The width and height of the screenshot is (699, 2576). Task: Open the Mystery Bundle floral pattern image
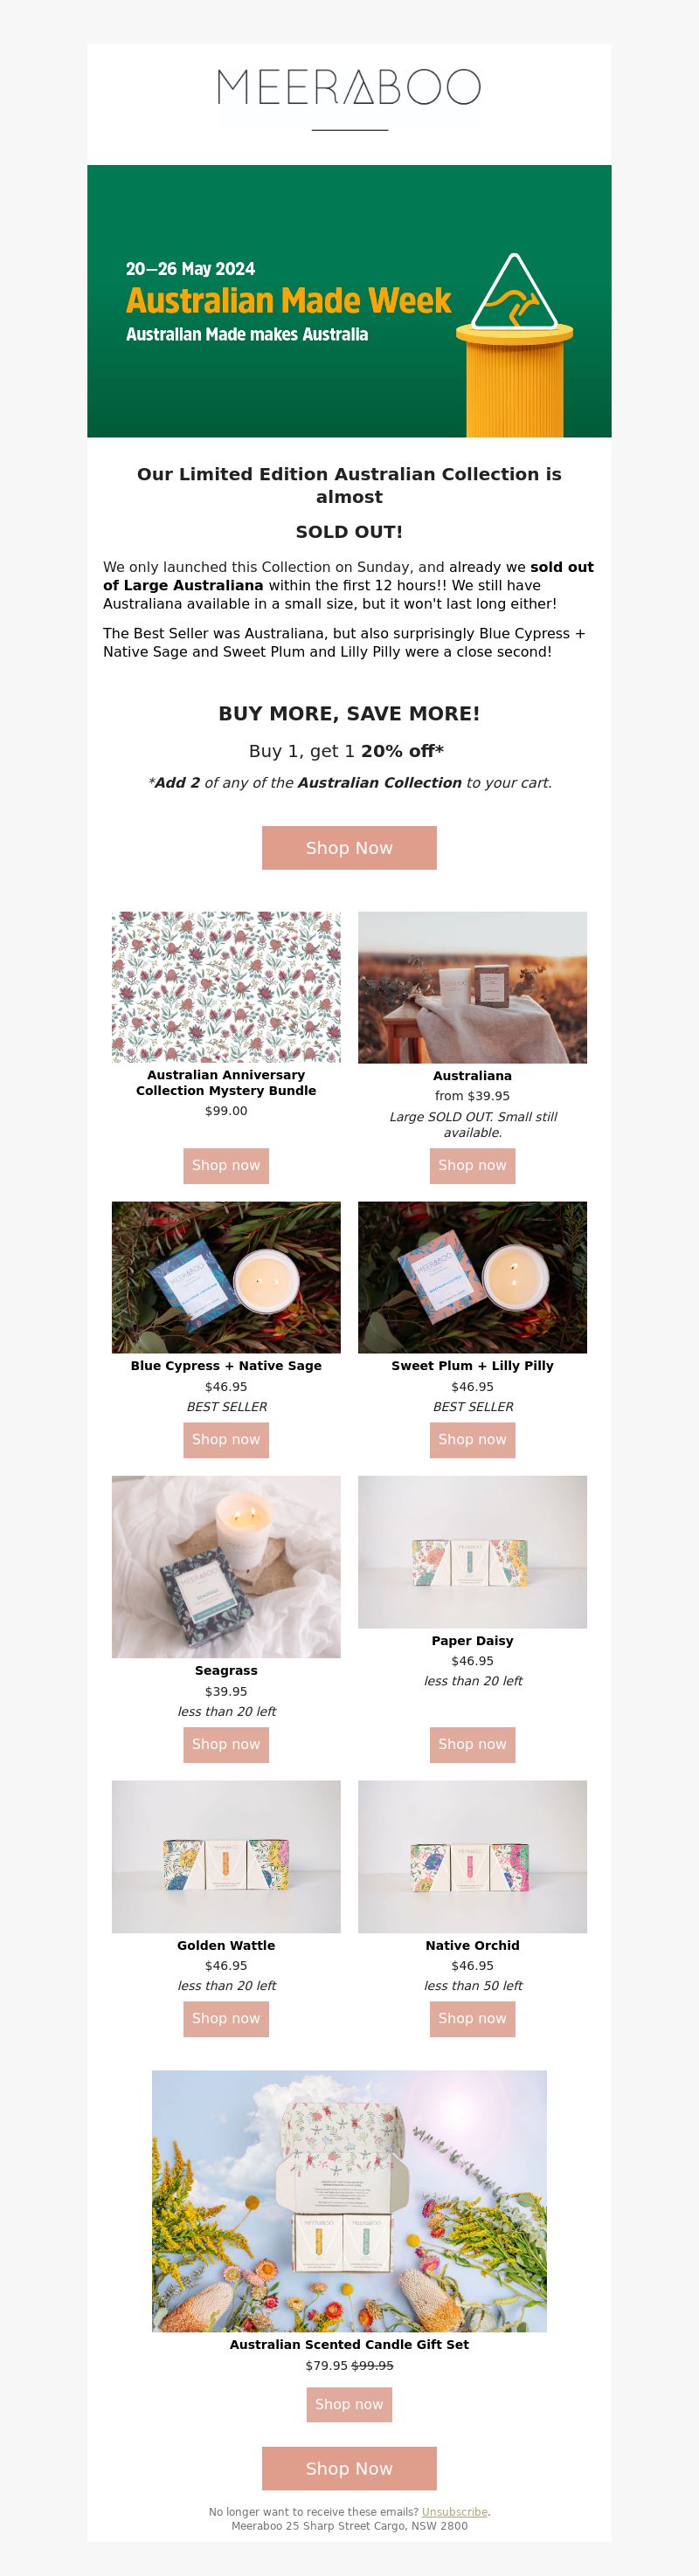[x=226, y=987]
